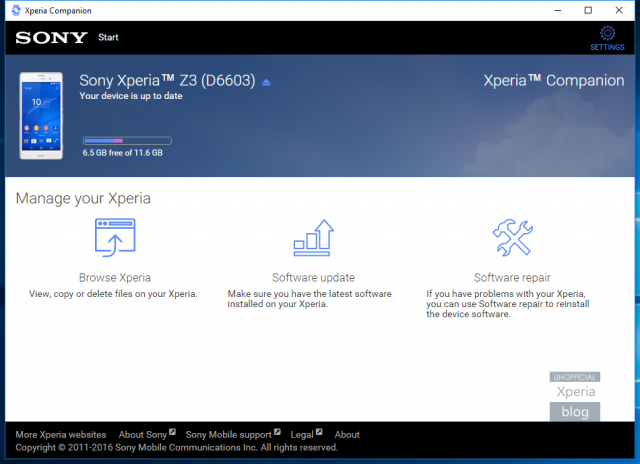Viewport: 640px width, 464px height.
Task: Click the Xperia Z3 phone thumbnail image
Action: (41, 115)
